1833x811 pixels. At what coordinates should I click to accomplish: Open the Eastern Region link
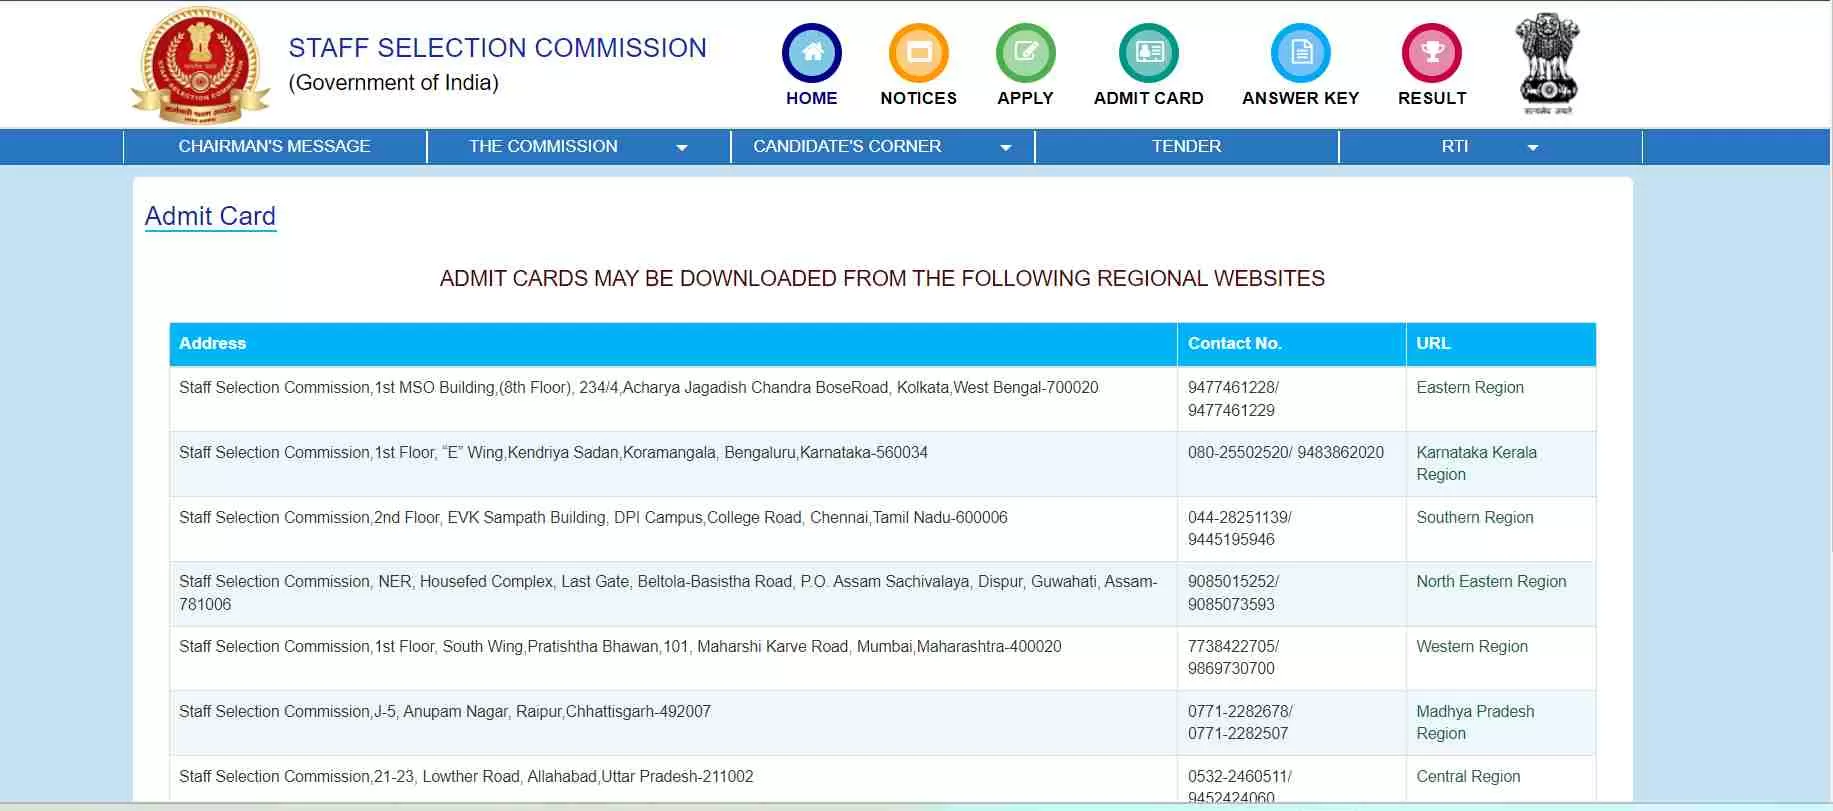click(1469, 387)
